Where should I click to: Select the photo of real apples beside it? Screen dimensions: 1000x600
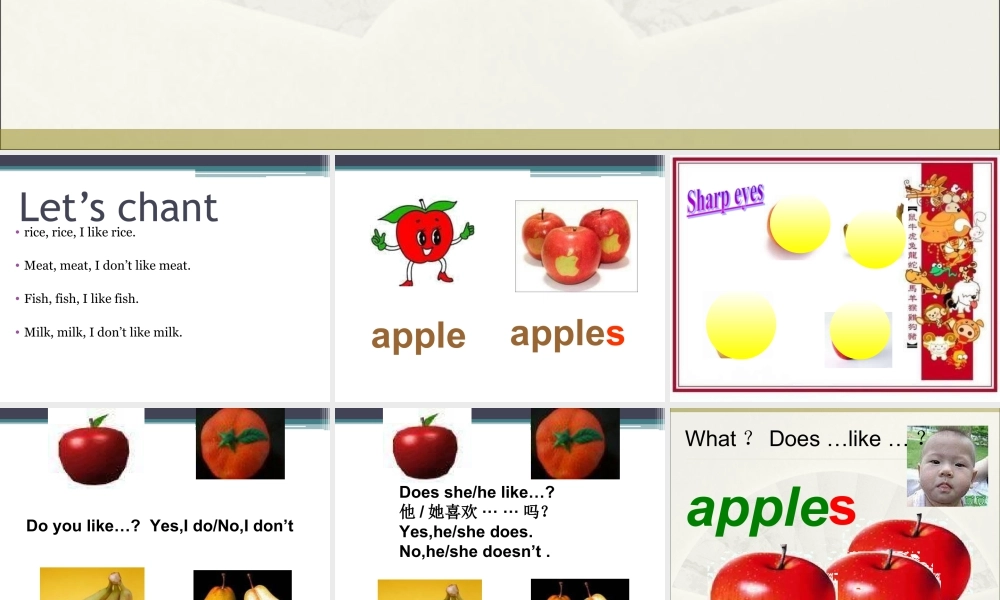(576, 245)
